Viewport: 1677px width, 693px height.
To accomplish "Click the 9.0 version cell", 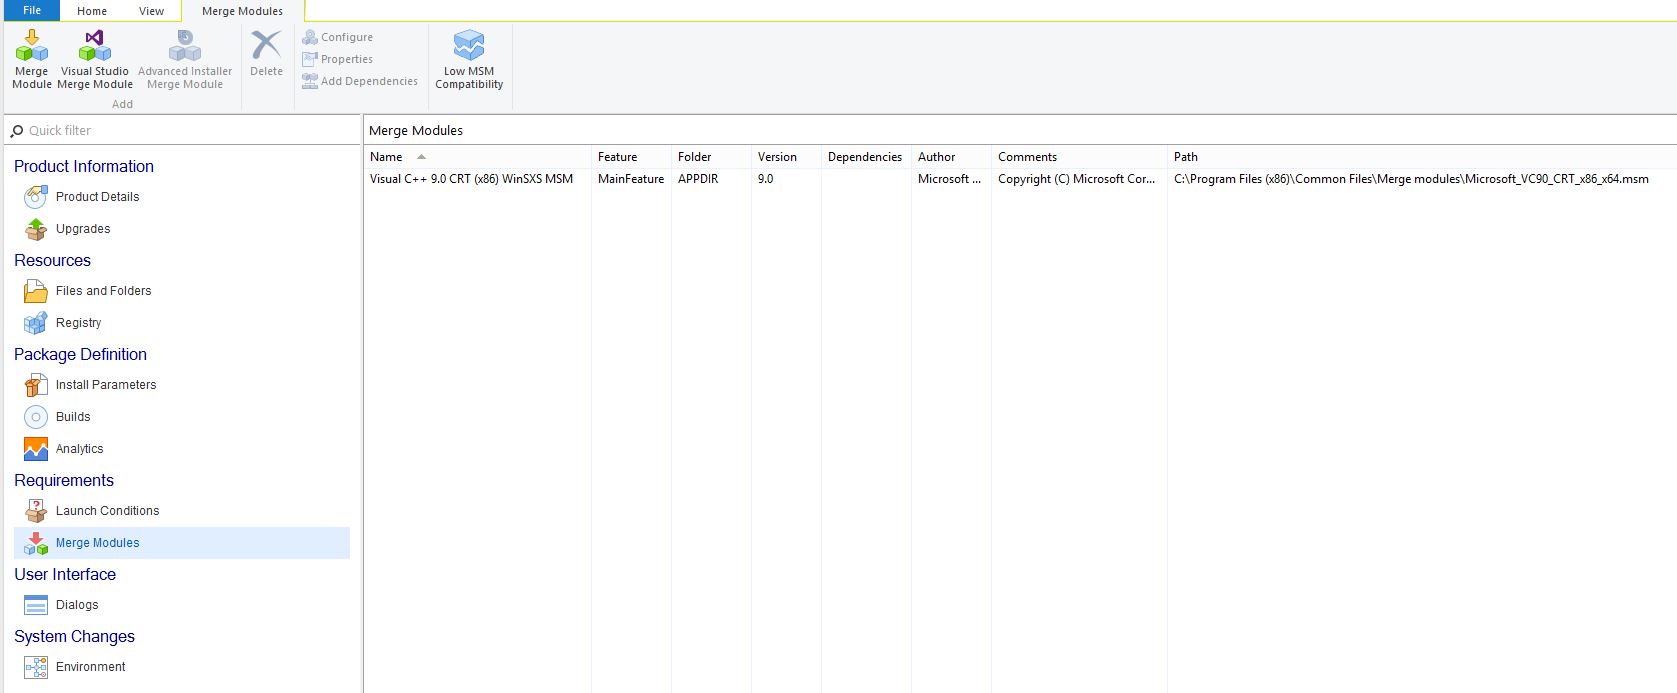I will (x=765, y=179).
